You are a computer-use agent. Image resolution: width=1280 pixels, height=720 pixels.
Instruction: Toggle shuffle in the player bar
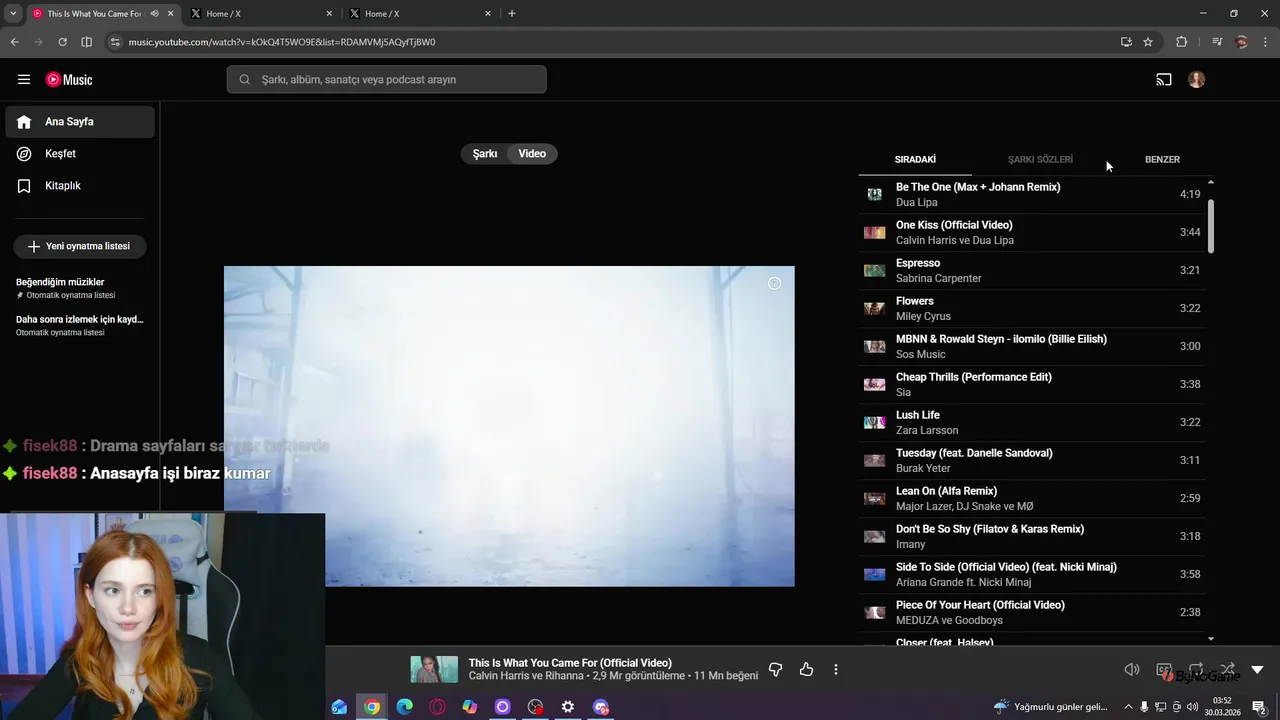[1227, 669]
